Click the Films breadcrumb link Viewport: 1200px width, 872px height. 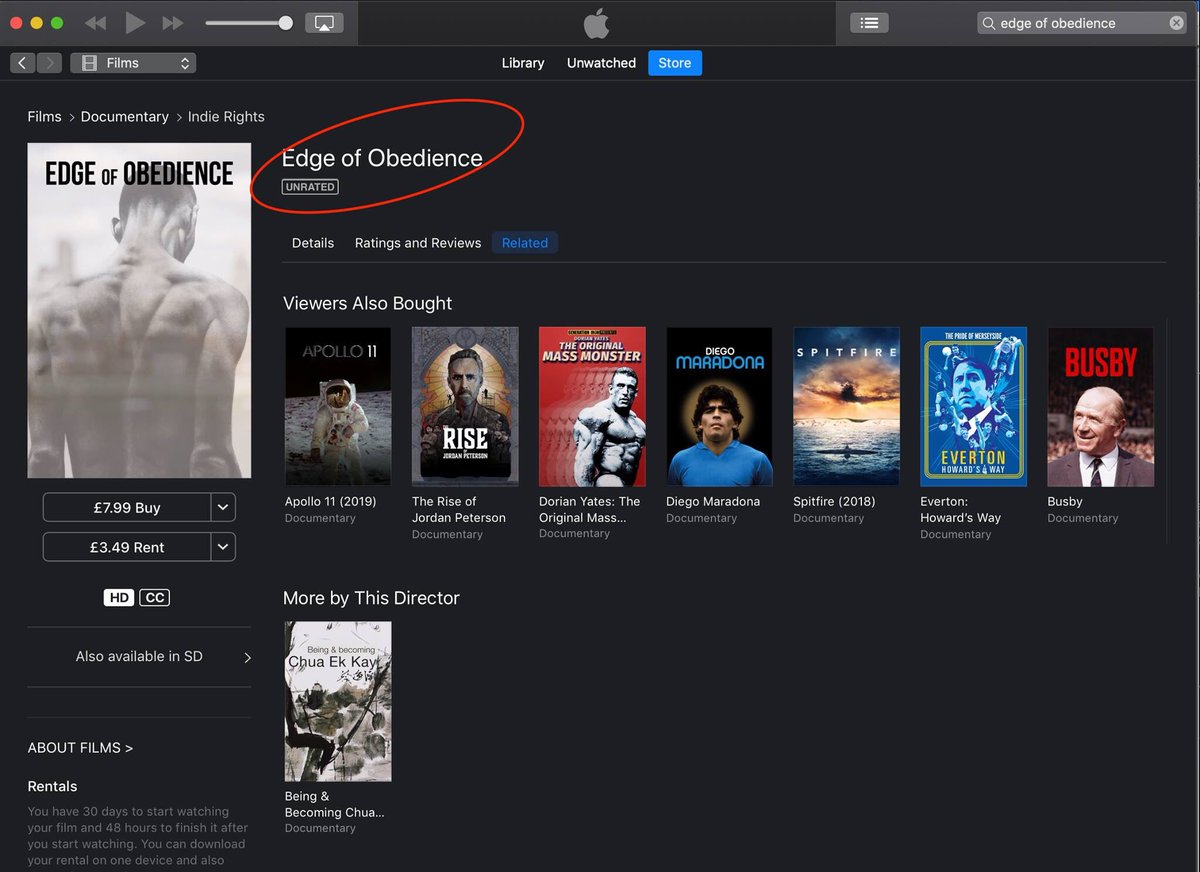click(x=44, y=117)
